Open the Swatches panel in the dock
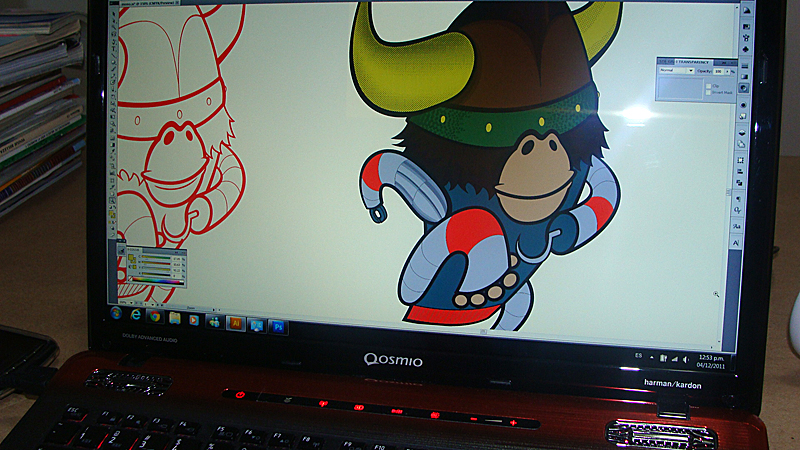This screenshot has height=450, width=800. coord(746,26)
